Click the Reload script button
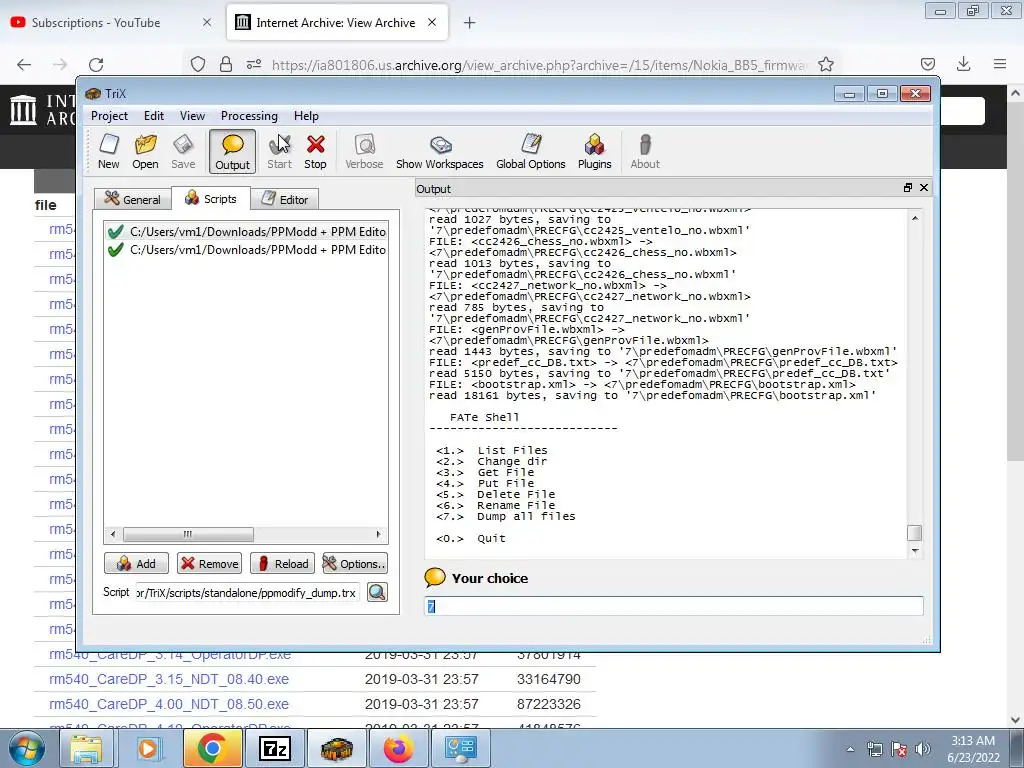 (x=283, y=564)
